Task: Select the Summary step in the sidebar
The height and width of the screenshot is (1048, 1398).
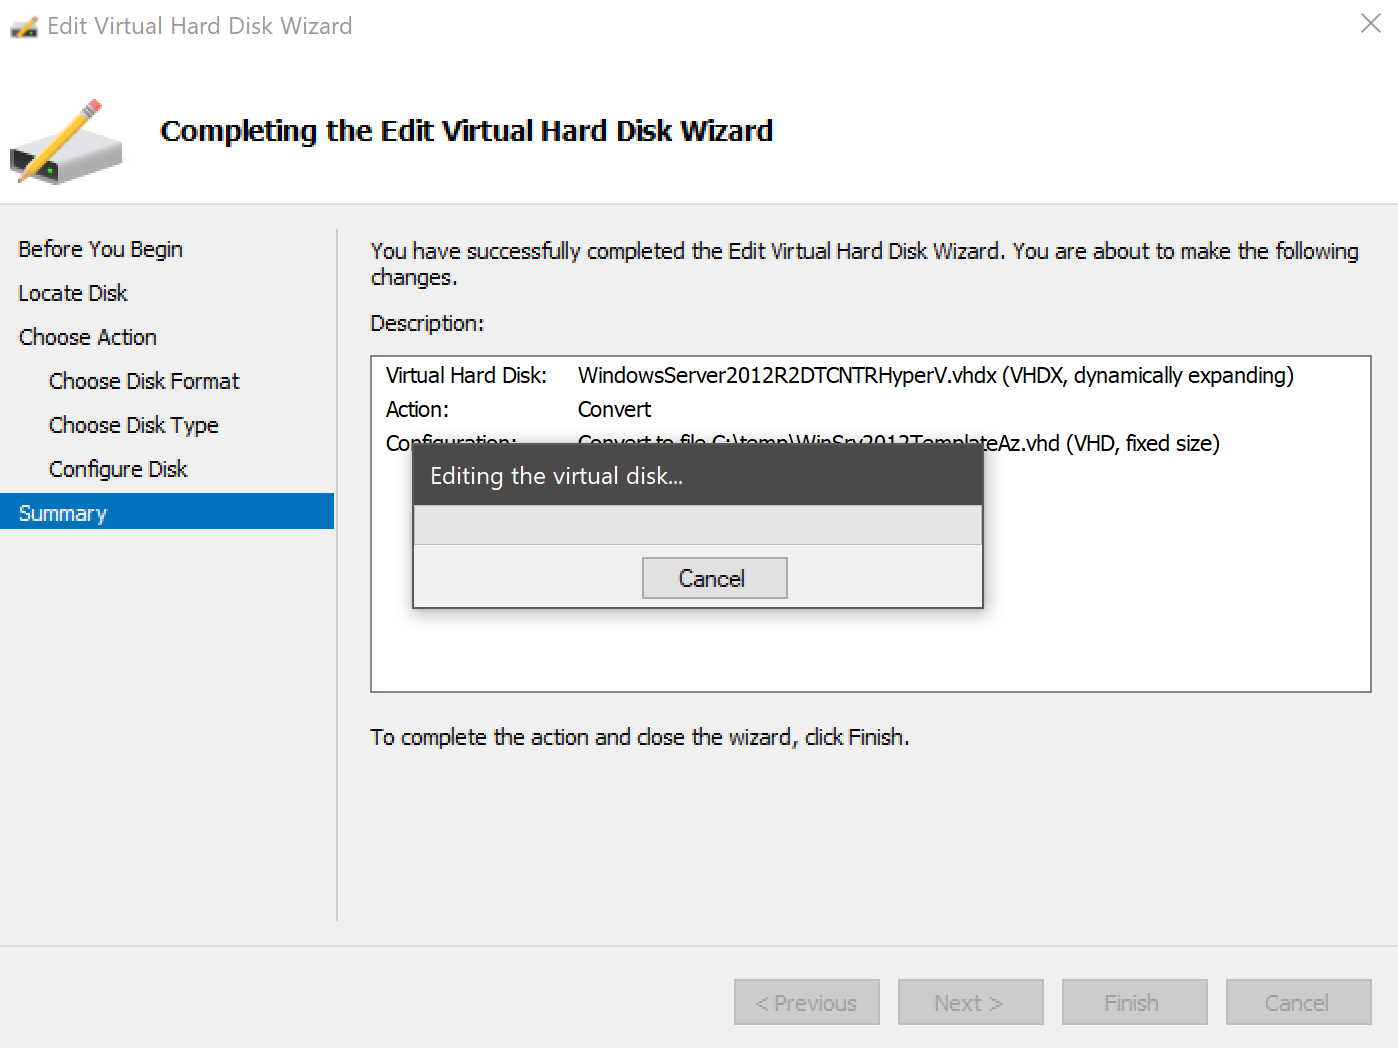Action: [x=62, y=512]
